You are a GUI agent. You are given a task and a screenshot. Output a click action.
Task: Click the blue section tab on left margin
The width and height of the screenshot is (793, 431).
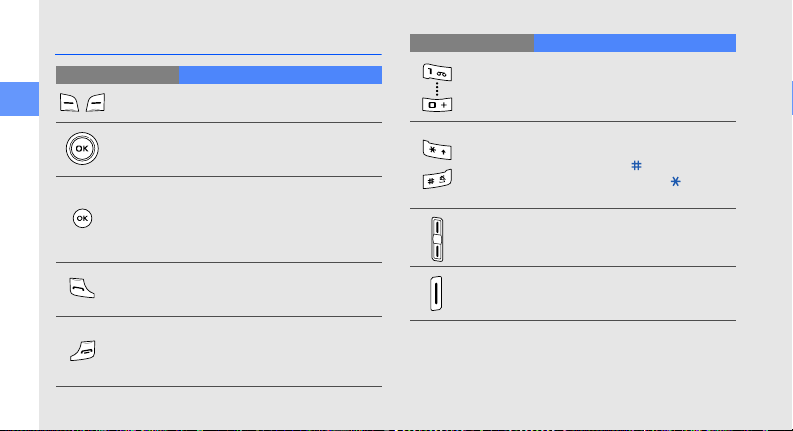(x=19, y=99)
